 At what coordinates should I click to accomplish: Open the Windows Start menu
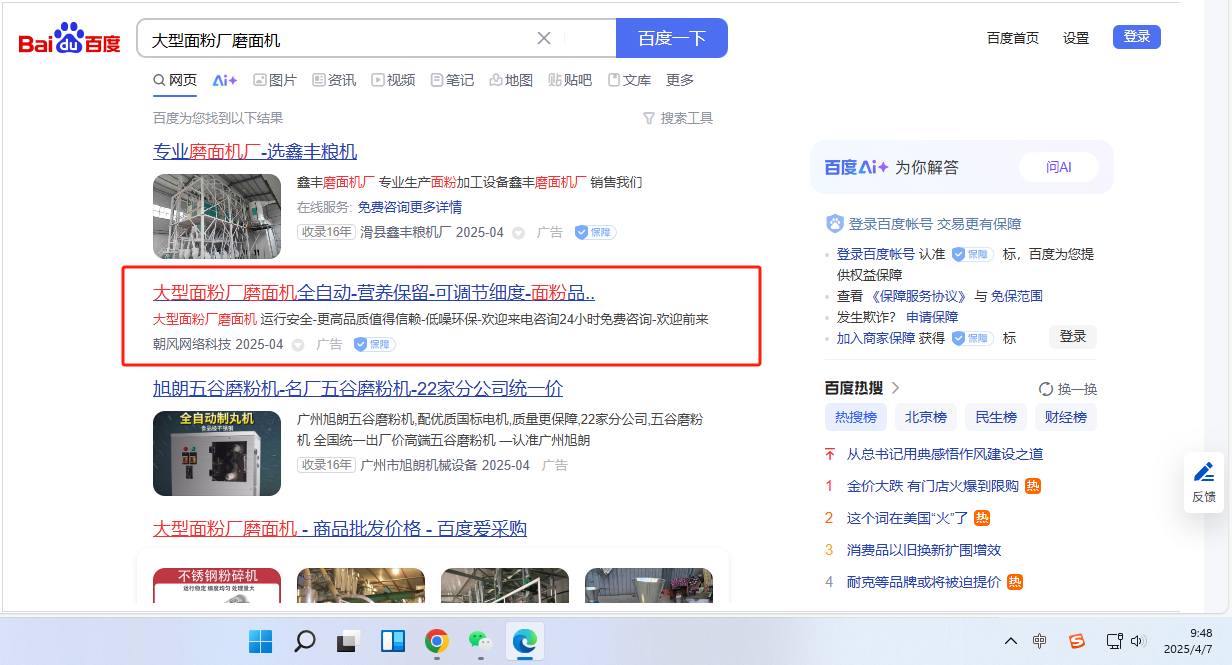260,641
